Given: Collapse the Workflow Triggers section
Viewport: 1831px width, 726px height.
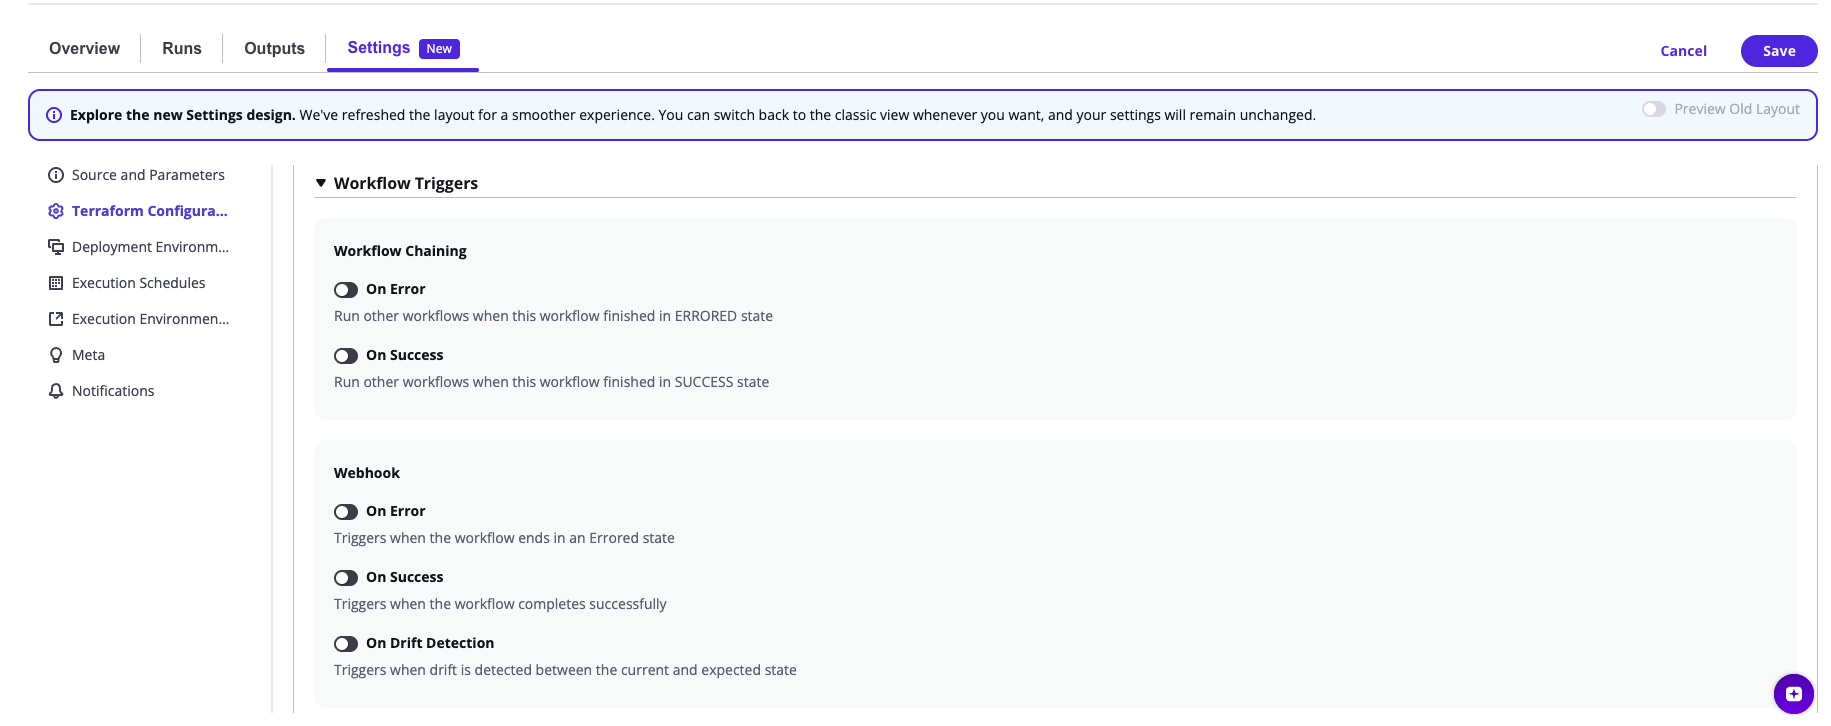Looking at the screenshot, I should coord(320,182).
